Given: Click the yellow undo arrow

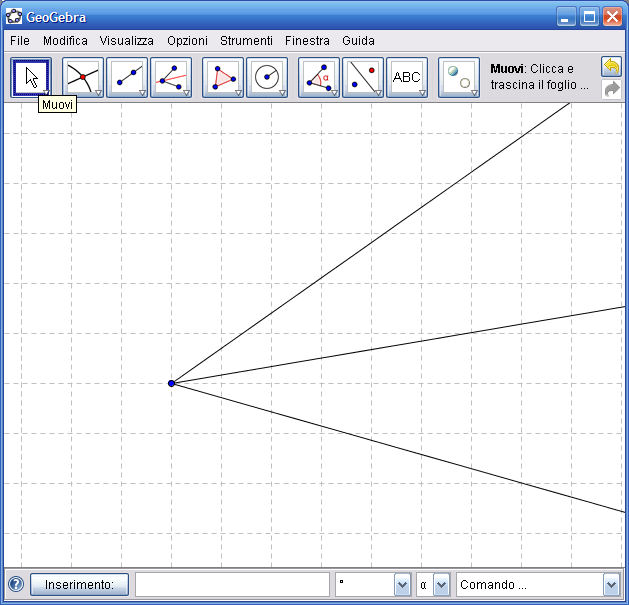Looking at the screenshot, I should coord(611,67).
